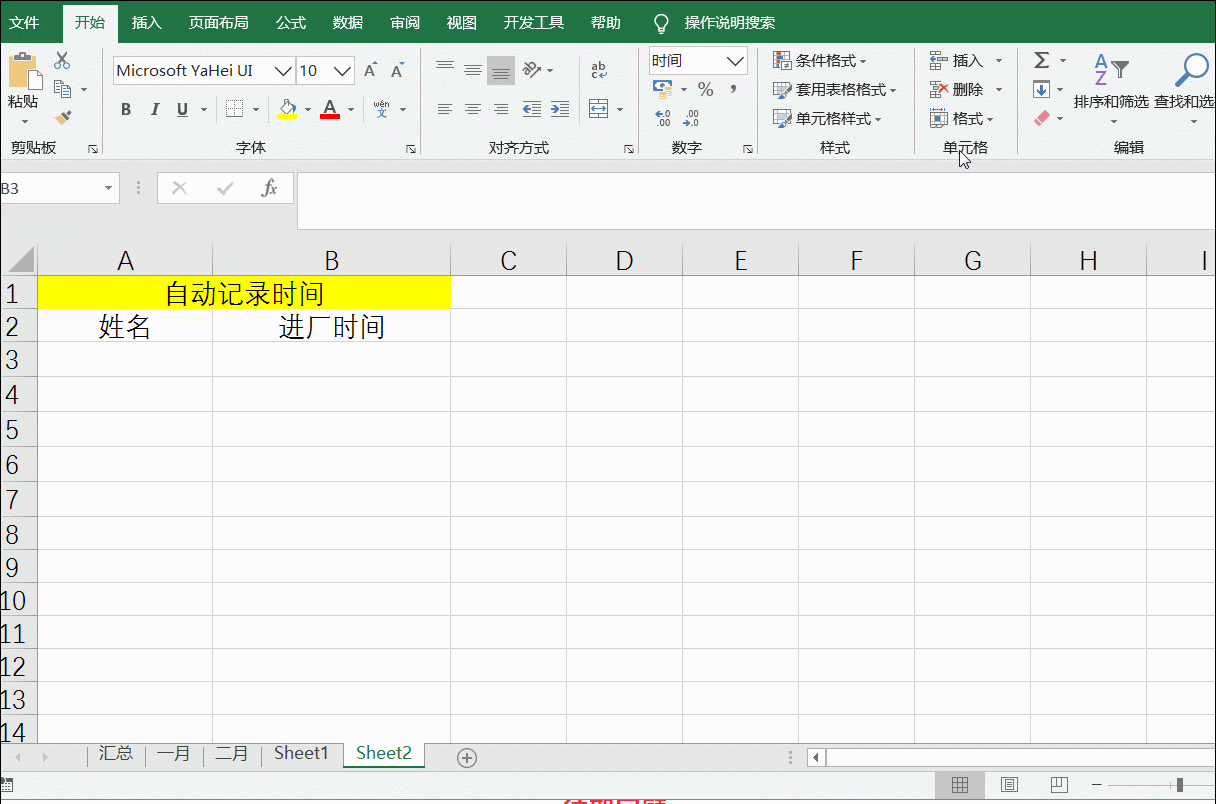This screenshot has height=804, width=1216.
Task: Click Decrease Indent icon
Action: 532,109
